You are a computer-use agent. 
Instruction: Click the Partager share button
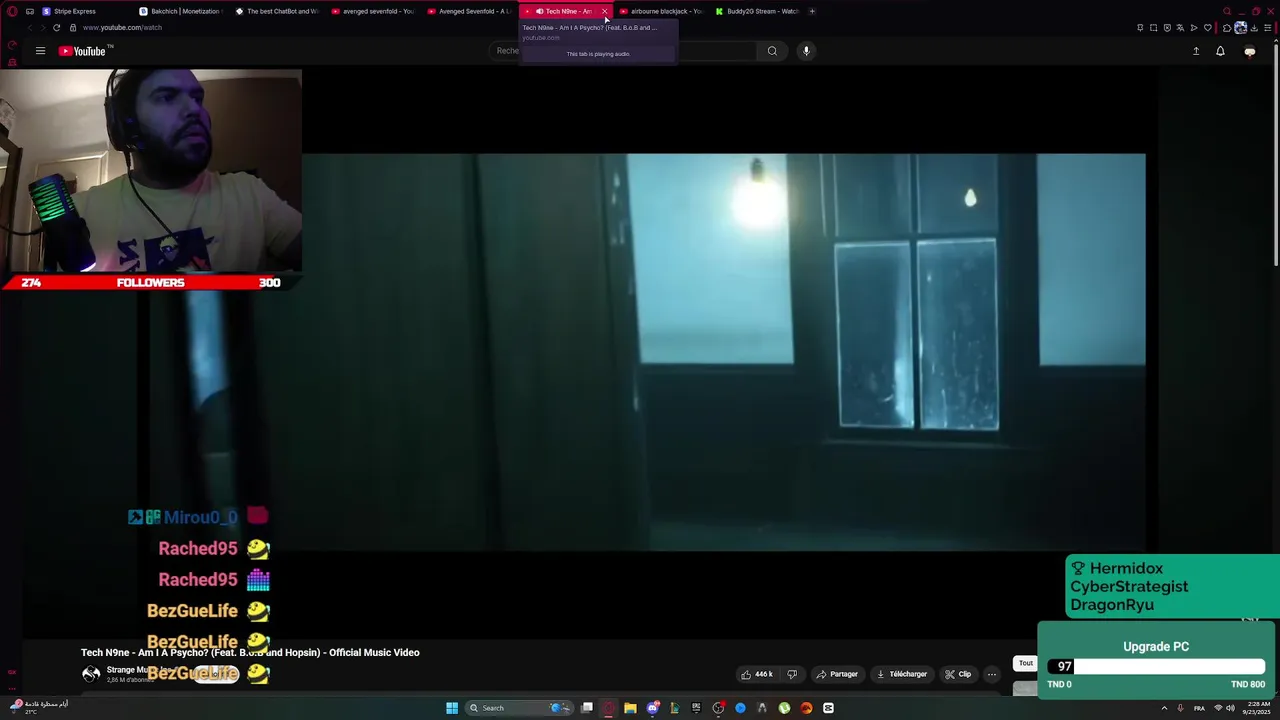[837, 674]
